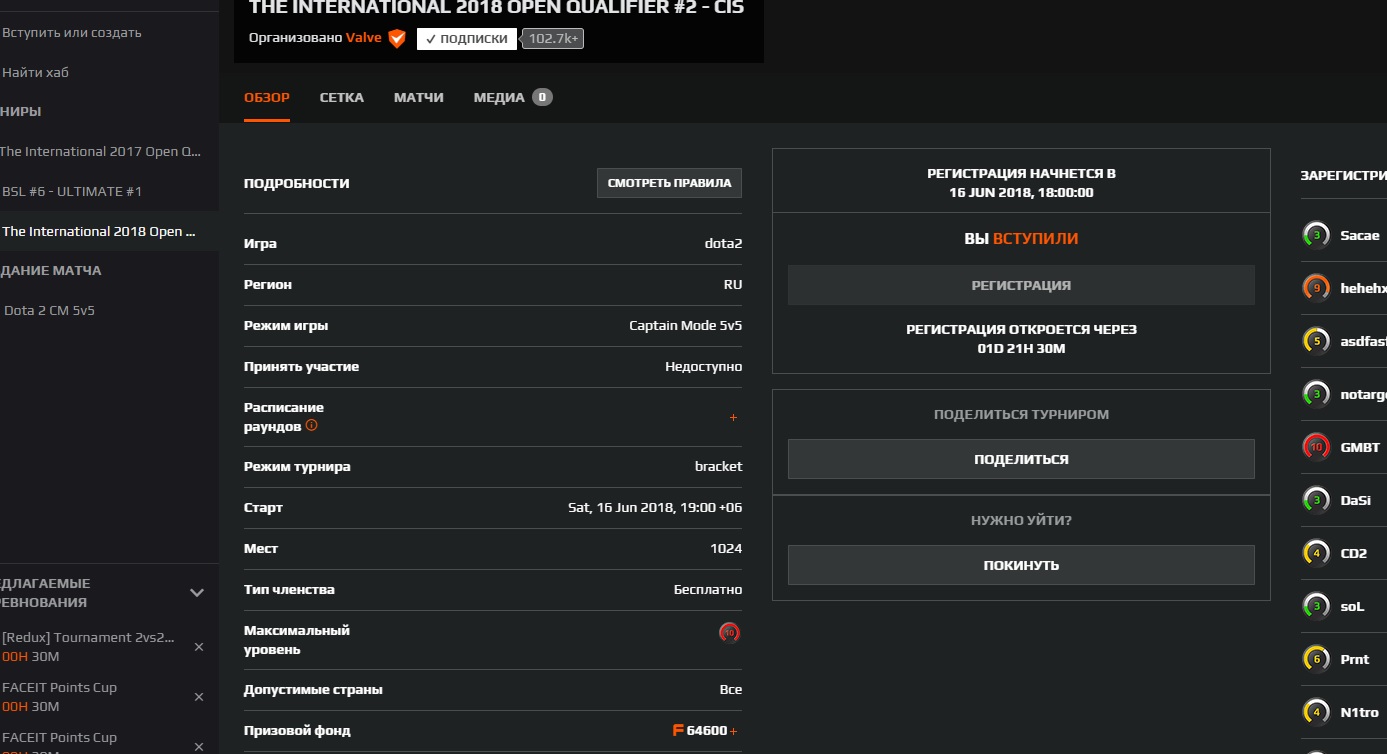Image resolution: width=1387 pixels, height=754 pixels.
Task: Expand prize fund details plus sign
Action: point(734,731)
